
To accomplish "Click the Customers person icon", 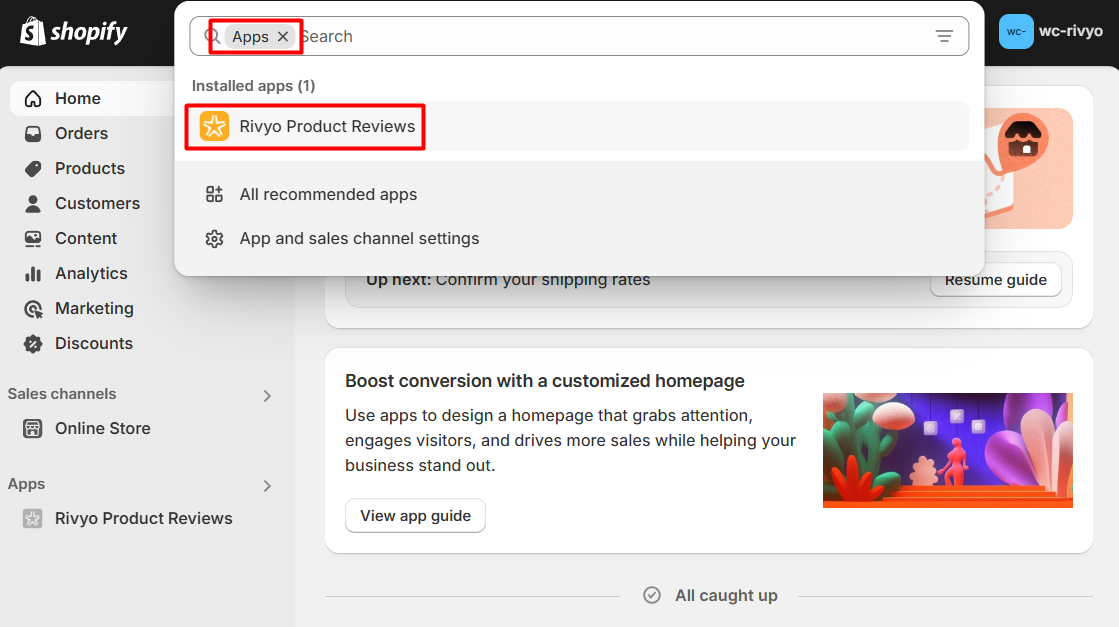I will point(33,203).
